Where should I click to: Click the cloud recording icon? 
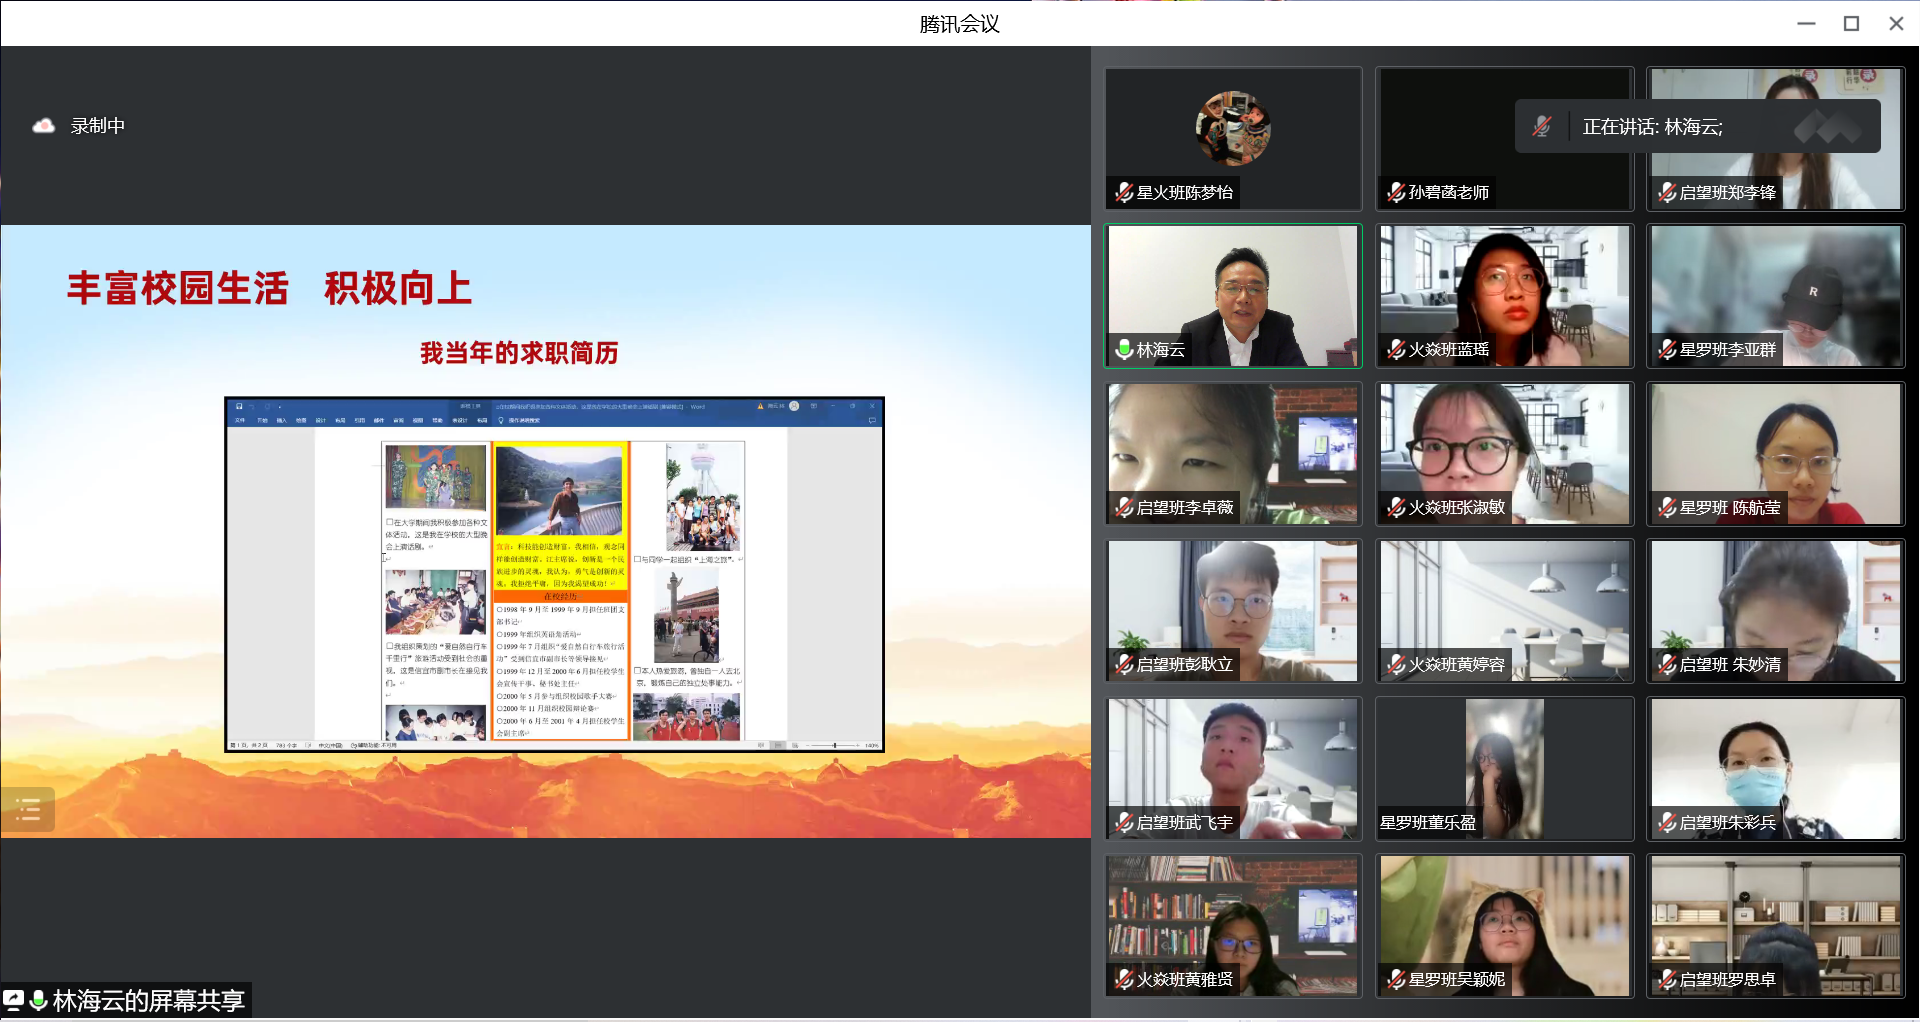point(43,126)
